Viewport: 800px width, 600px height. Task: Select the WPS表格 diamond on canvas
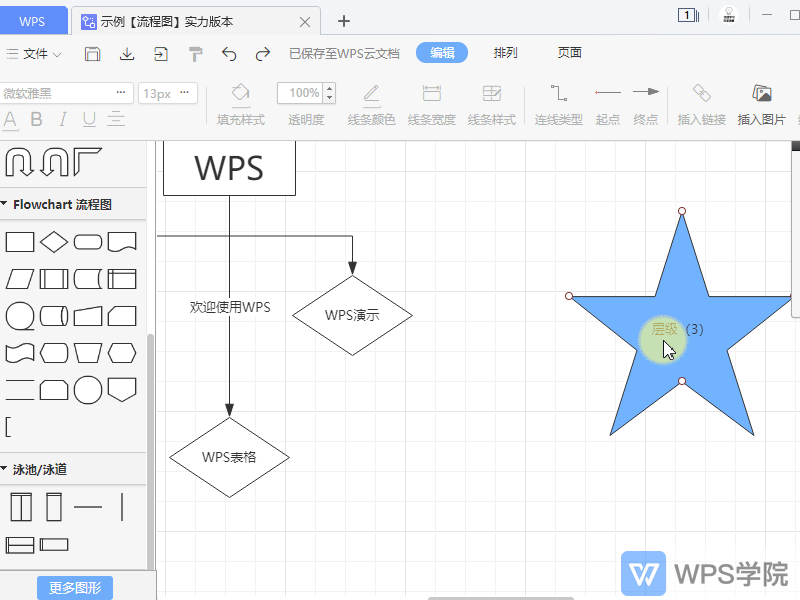[x=229, y=457]
